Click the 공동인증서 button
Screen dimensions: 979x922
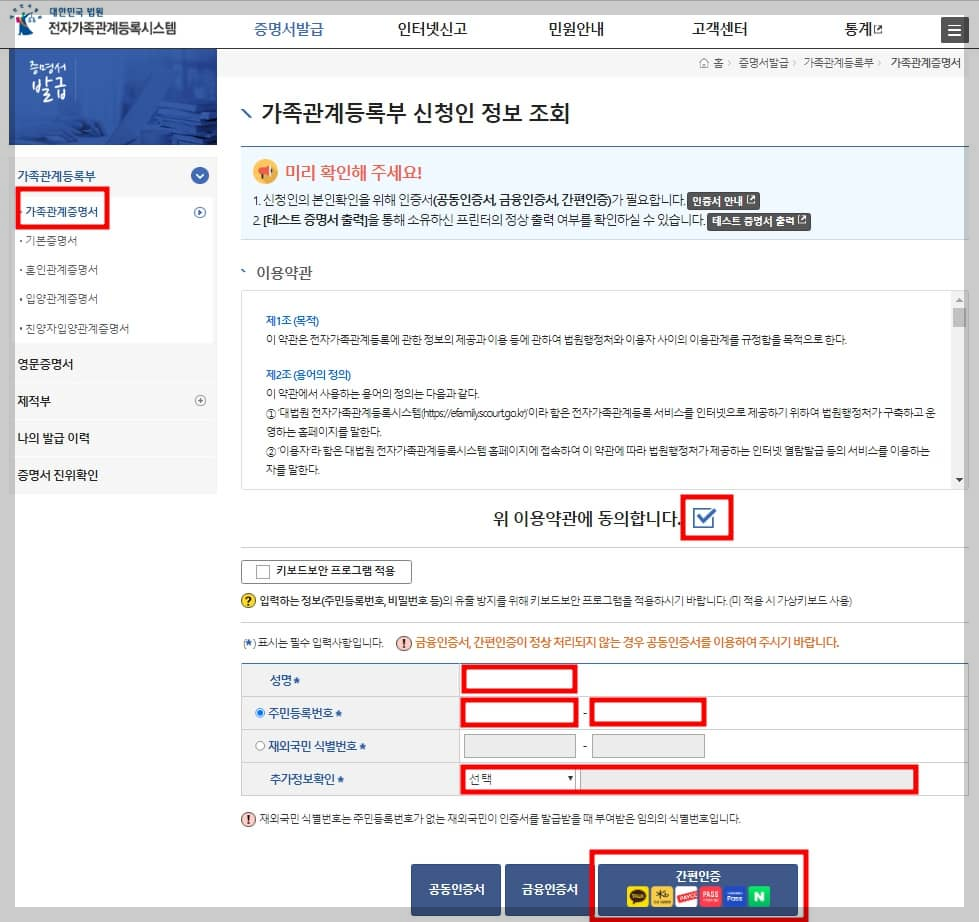[456, 888]
